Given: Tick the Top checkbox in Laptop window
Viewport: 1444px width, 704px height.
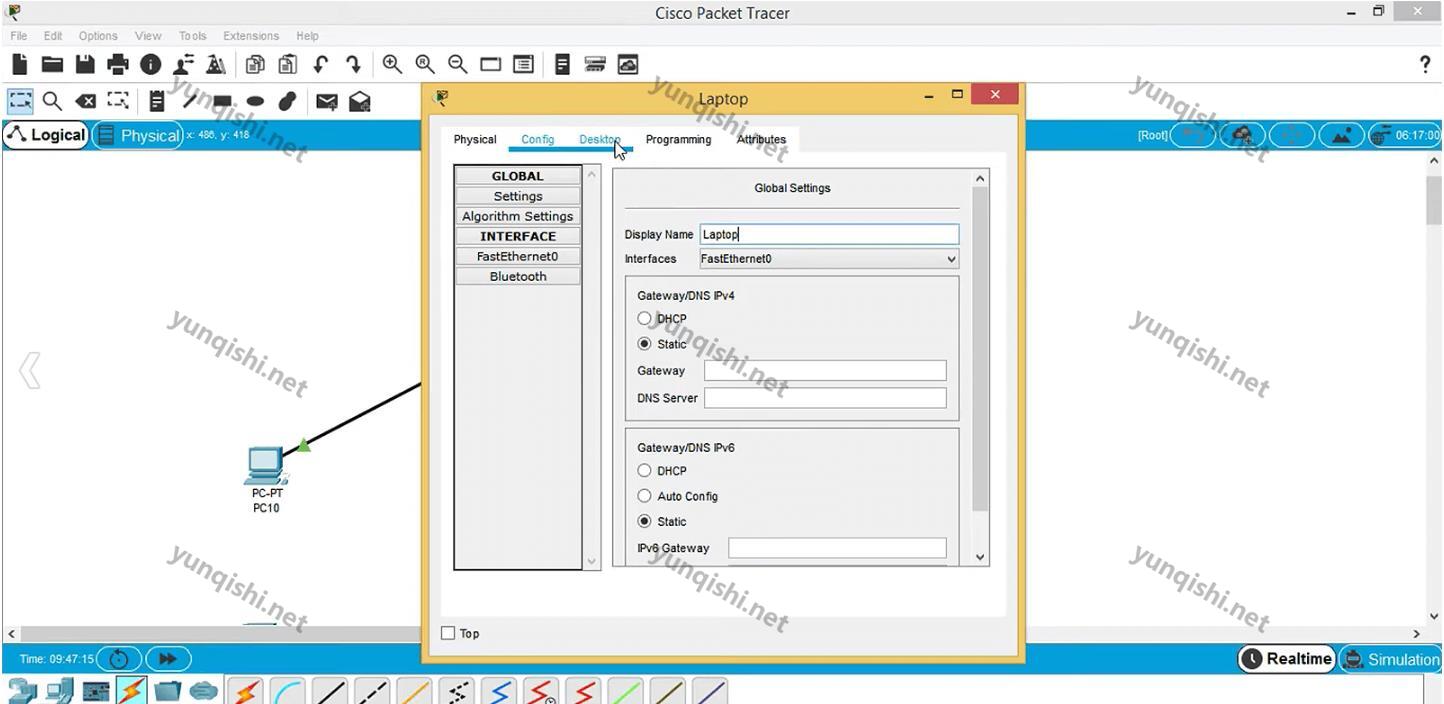Looking at the screenshot, I should (x=448, y=633).
